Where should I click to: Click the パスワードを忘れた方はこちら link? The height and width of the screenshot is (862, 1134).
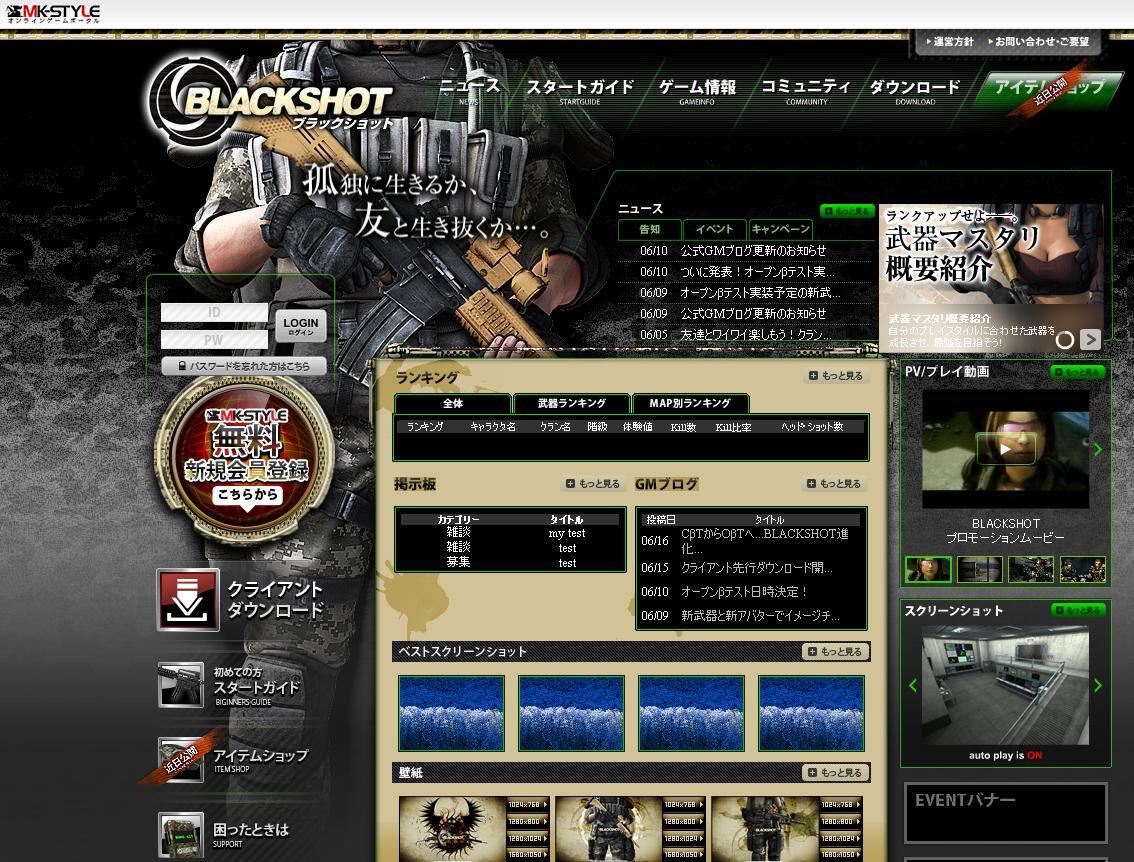[x=244, y=366]
